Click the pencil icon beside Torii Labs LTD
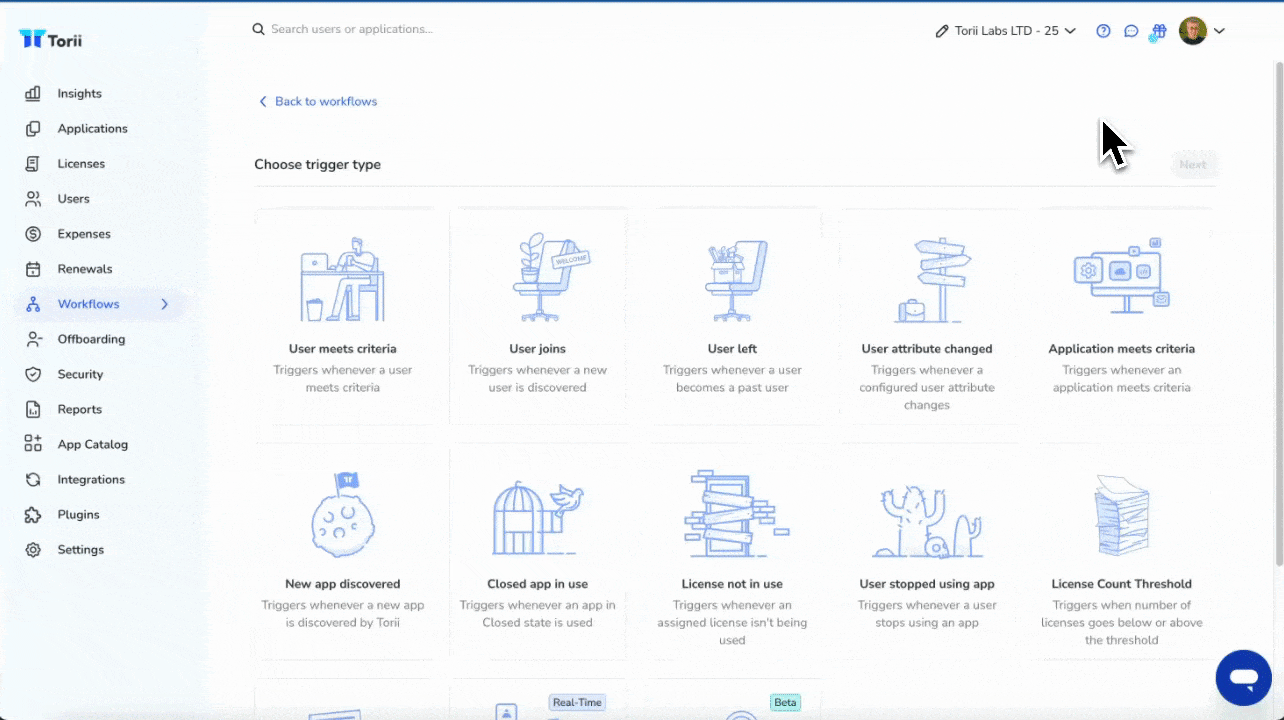 [941, 31]
